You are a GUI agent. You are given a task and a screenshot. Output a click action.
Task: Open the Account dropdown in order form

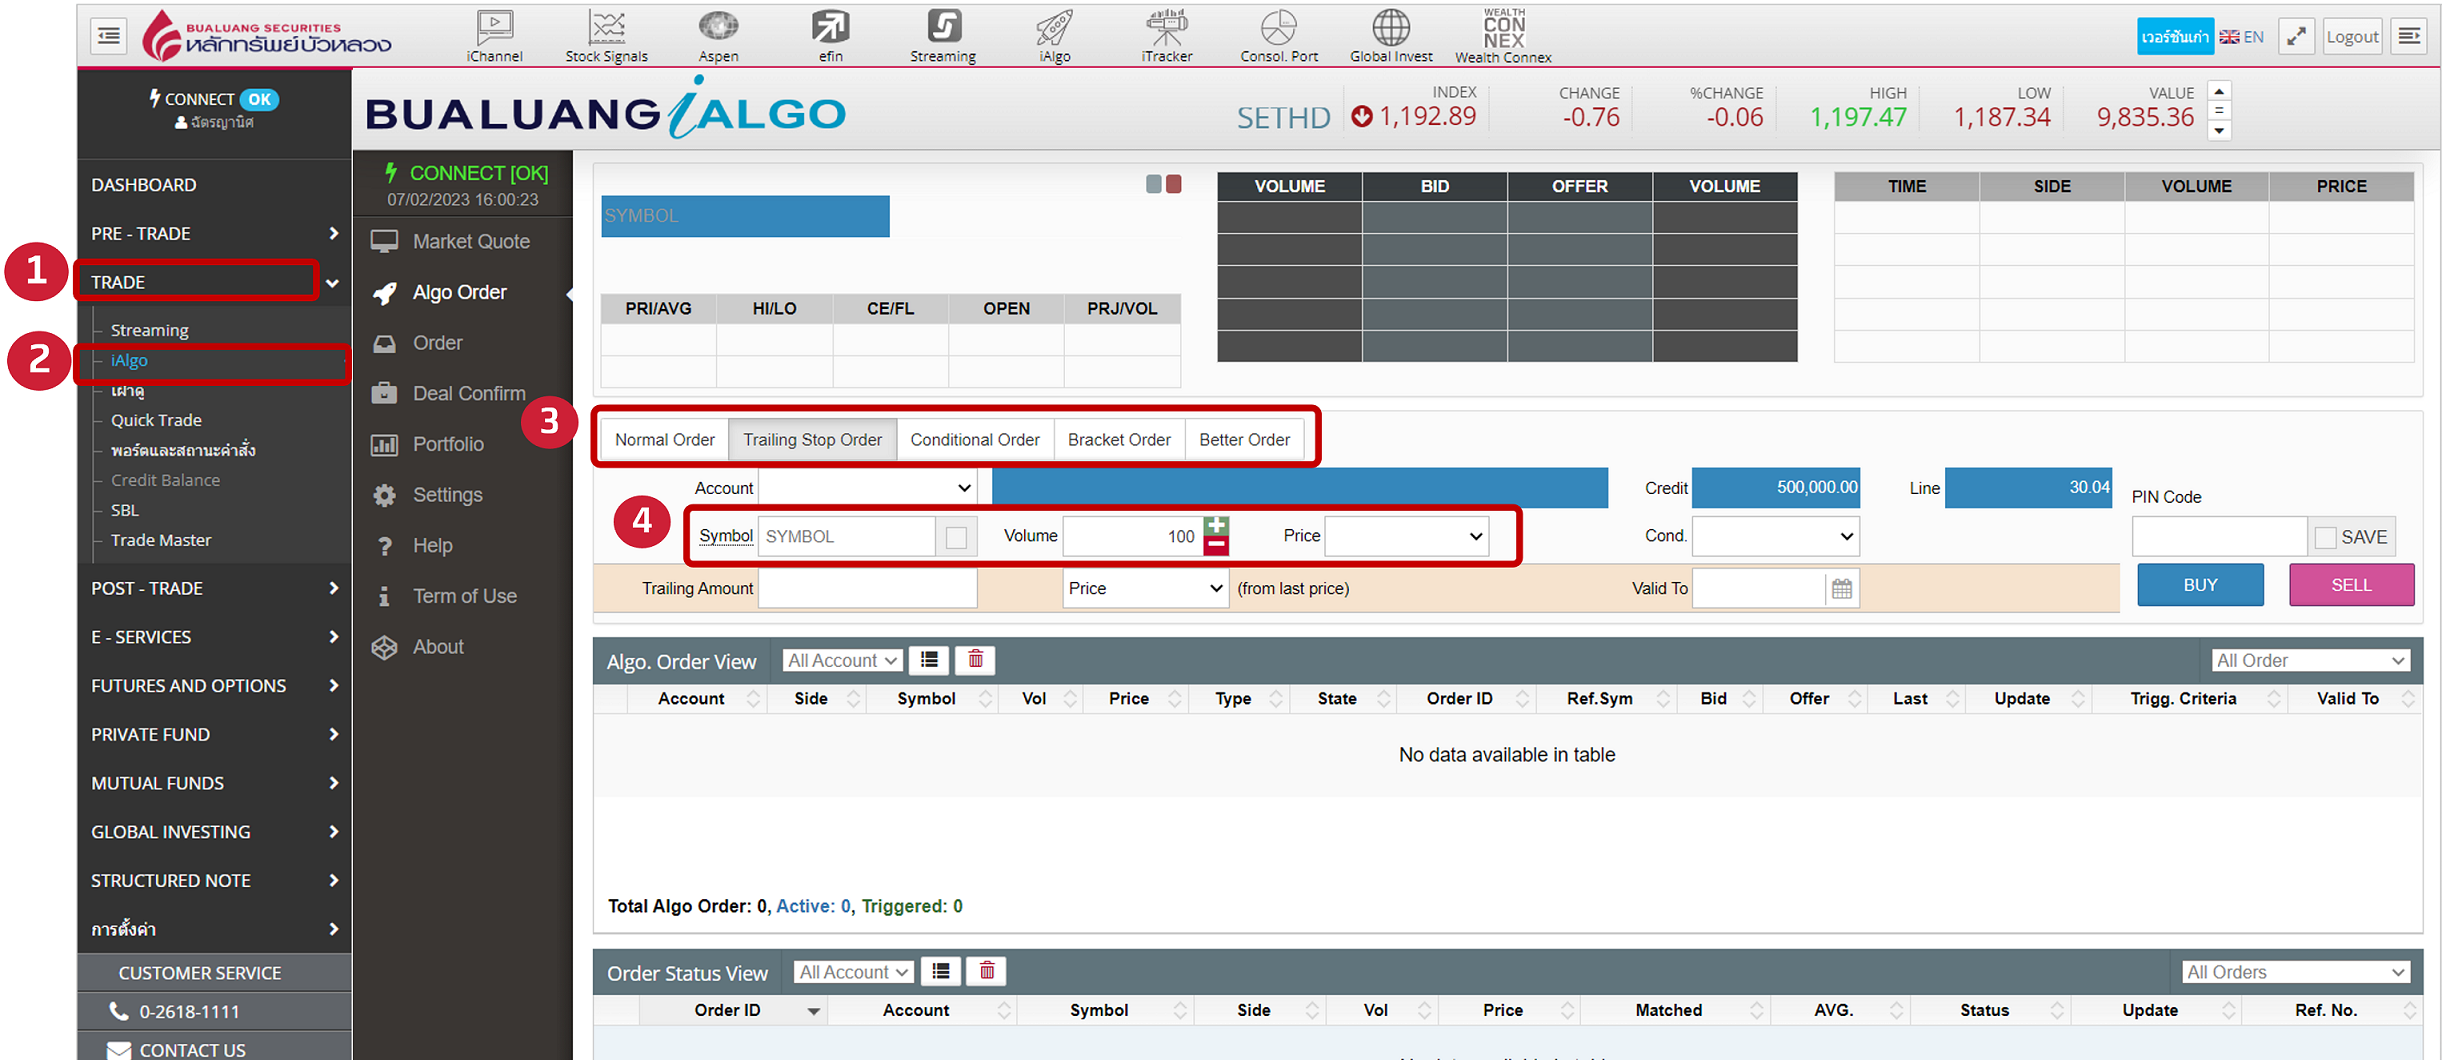pos(867,488)
